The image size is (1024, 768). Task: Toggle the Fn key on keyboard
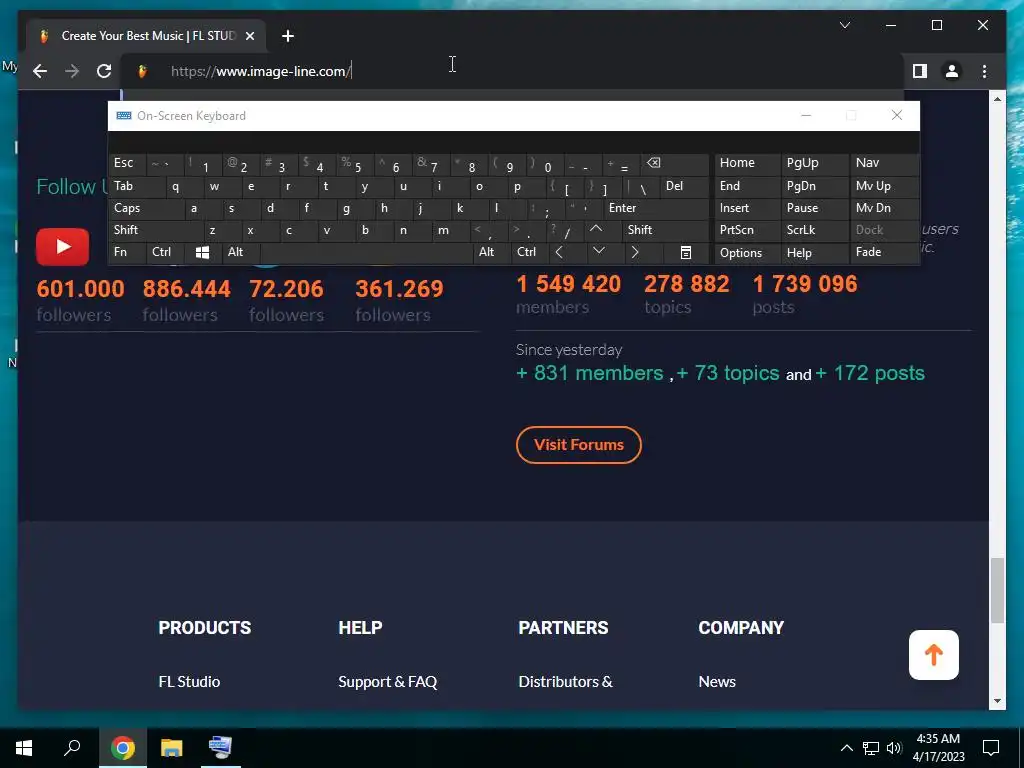pyautogui.click(x=127, y=253)
